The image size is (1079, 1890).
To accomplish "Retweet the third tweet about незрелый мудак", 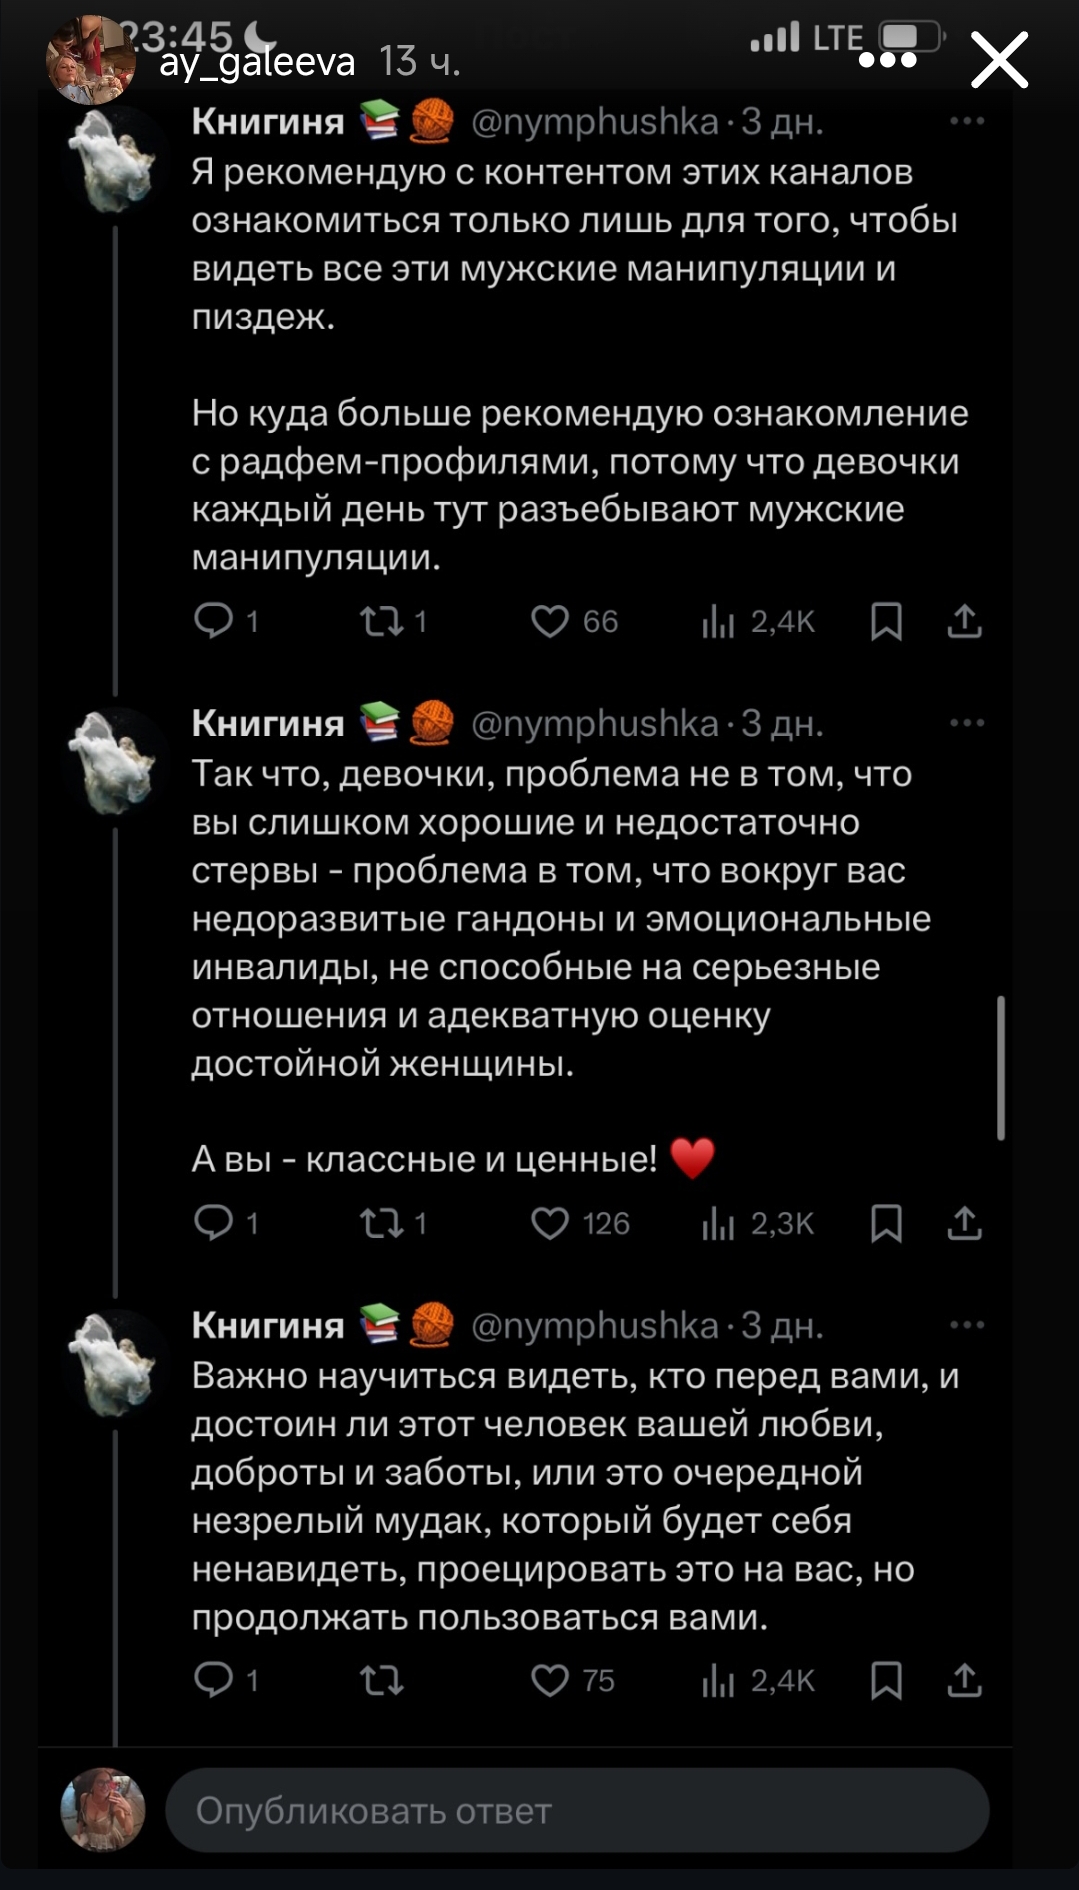I will click(x=381, y=1680).
